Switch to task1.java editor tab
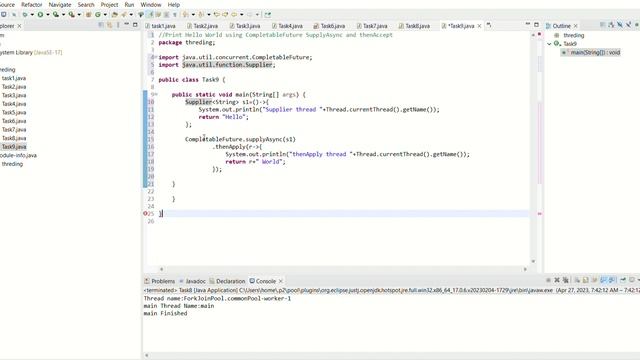This screenshot has width=640, height=360. point(160,26)
